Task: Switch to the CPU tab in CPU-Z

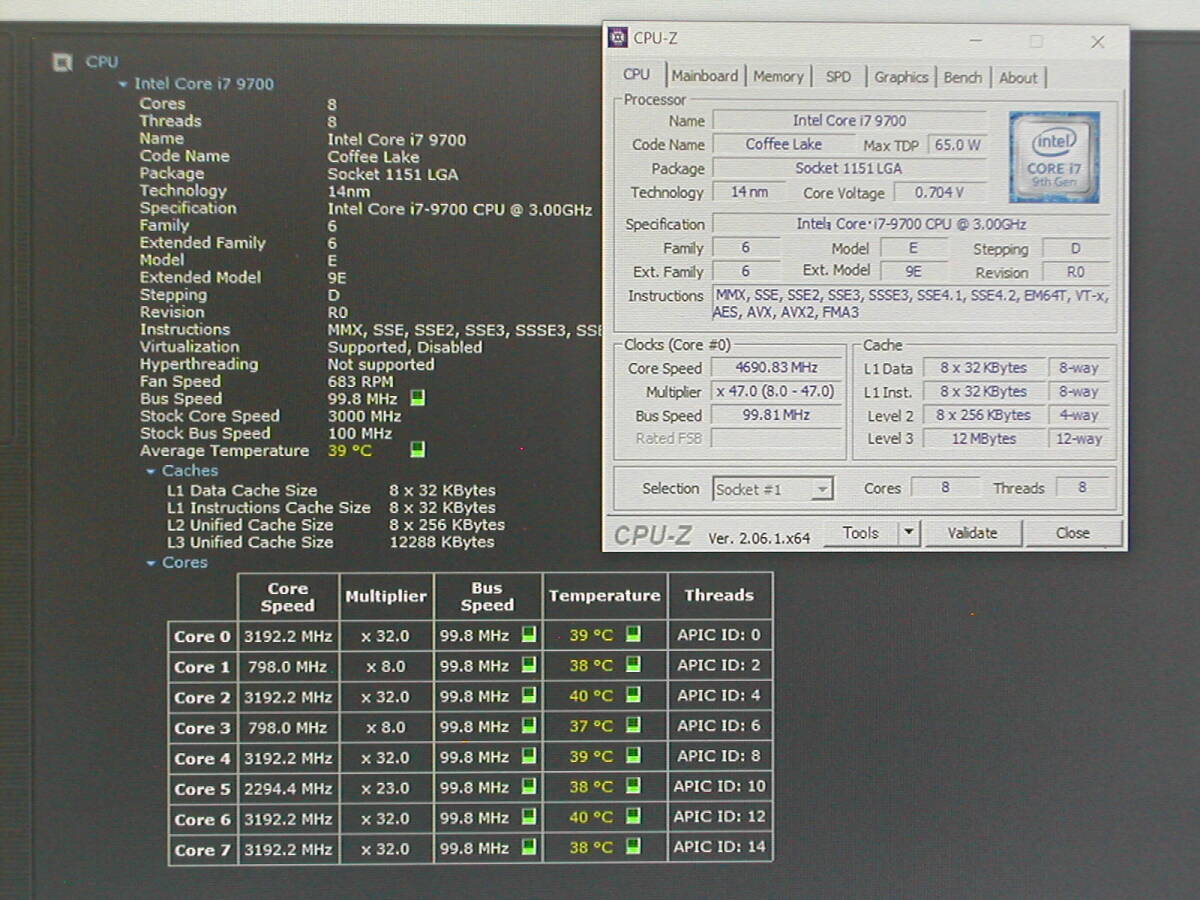Action: 636,75
